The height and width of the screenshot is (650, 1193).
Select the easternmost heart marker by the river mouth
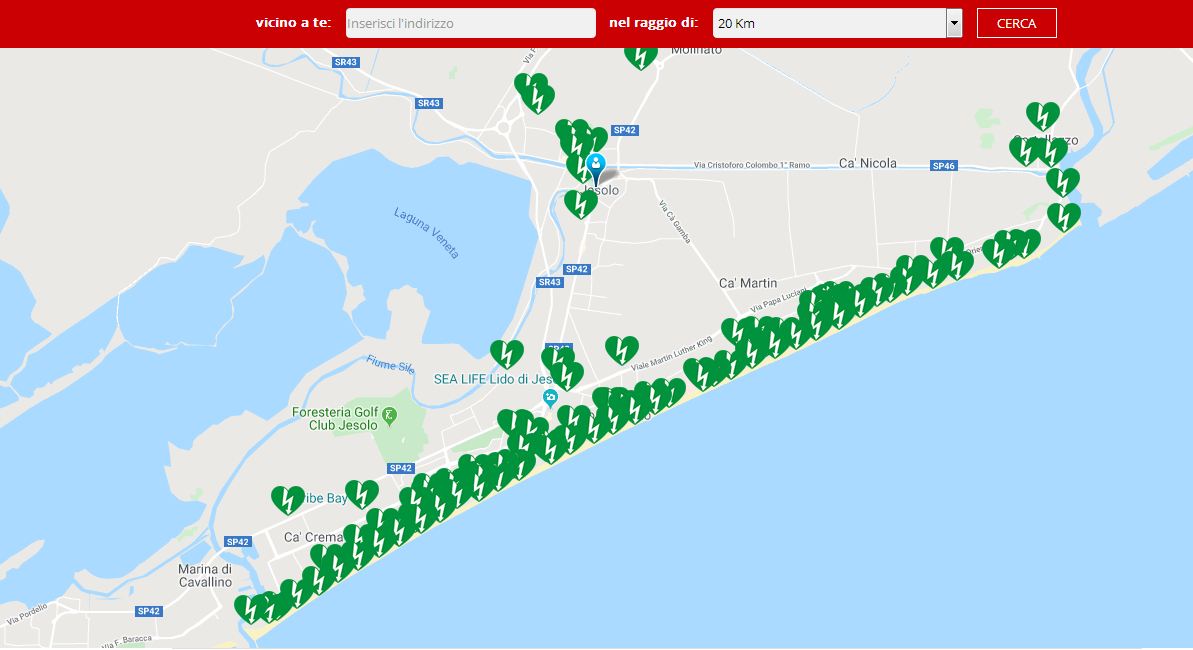pyautogui.click(x=1064, y=217)
